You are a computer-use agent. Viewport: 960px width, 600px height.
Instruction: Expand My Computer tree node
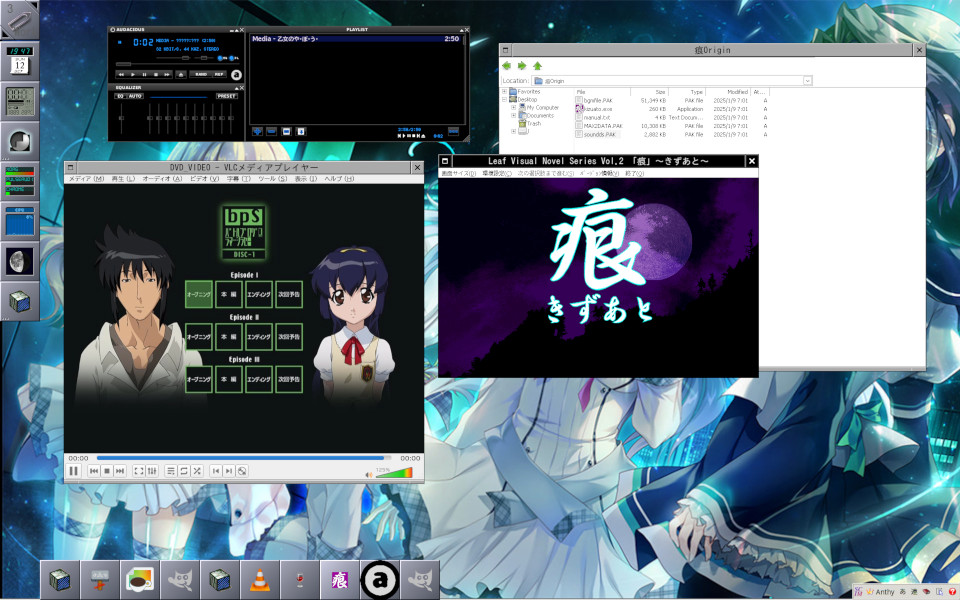(x=513, y=107)
